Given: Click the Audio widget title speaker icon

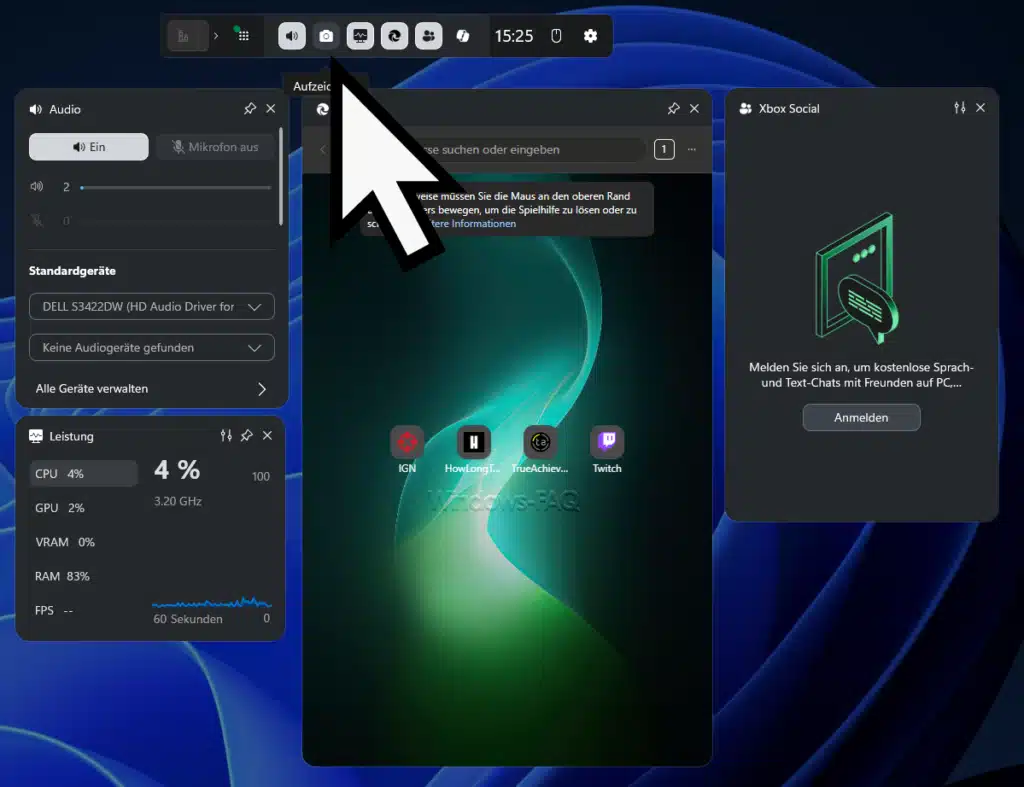Looking at the screenshot, I should click(x=36, y=109).
